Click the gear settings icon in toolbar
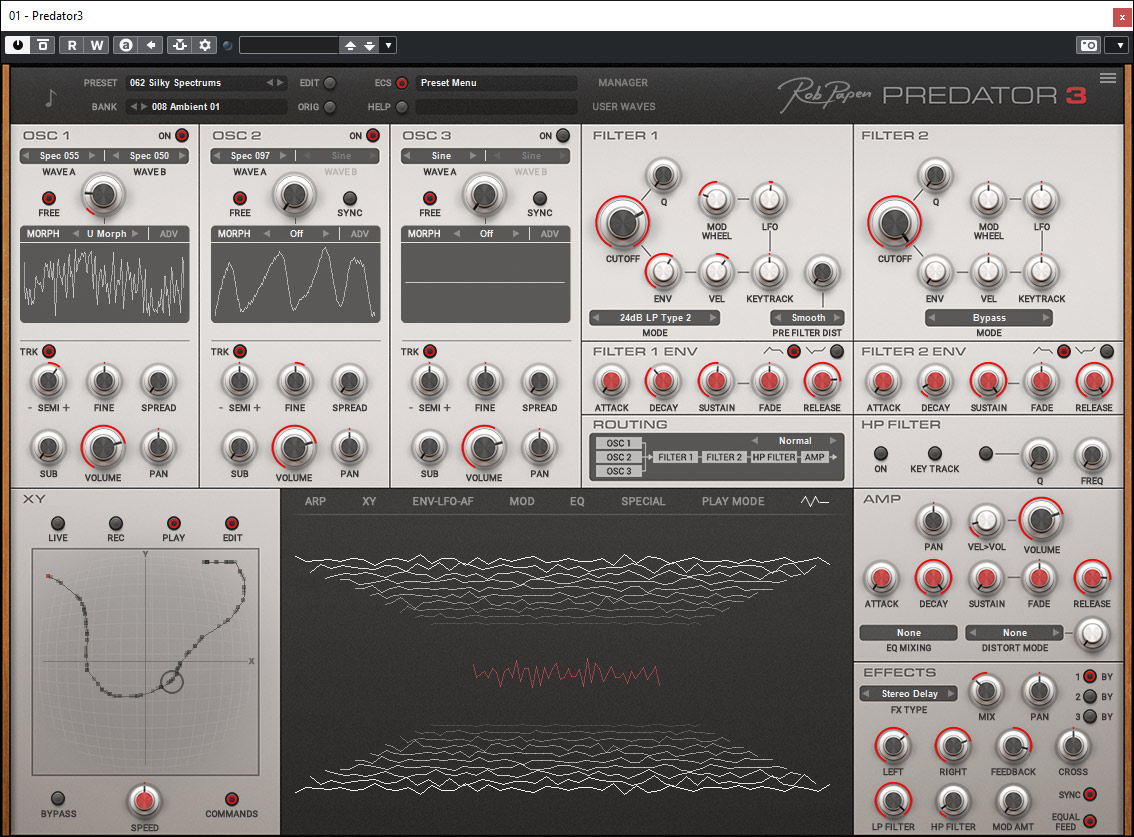Image resolution: width=1134 pixels, height=837 pixels. 205,45
